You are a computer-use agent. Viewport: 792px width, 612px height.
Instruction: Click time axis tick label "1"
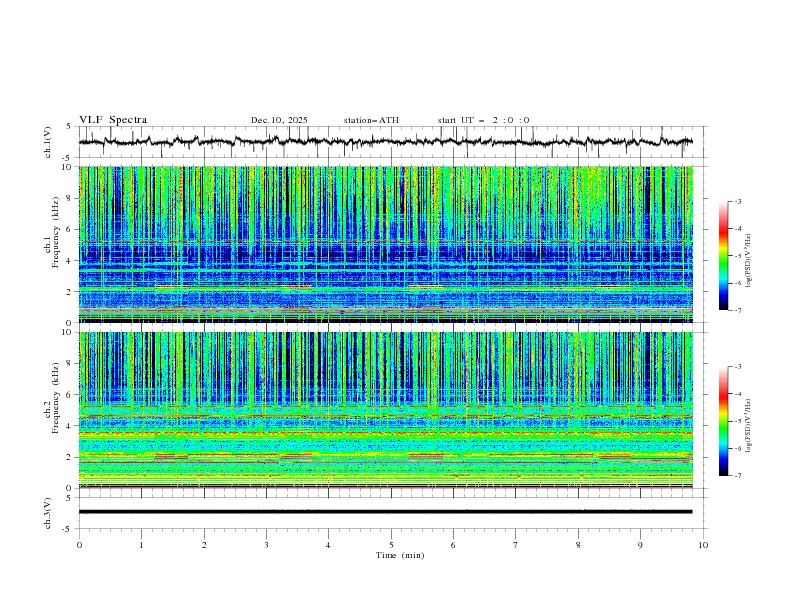[x=141, y=545]
